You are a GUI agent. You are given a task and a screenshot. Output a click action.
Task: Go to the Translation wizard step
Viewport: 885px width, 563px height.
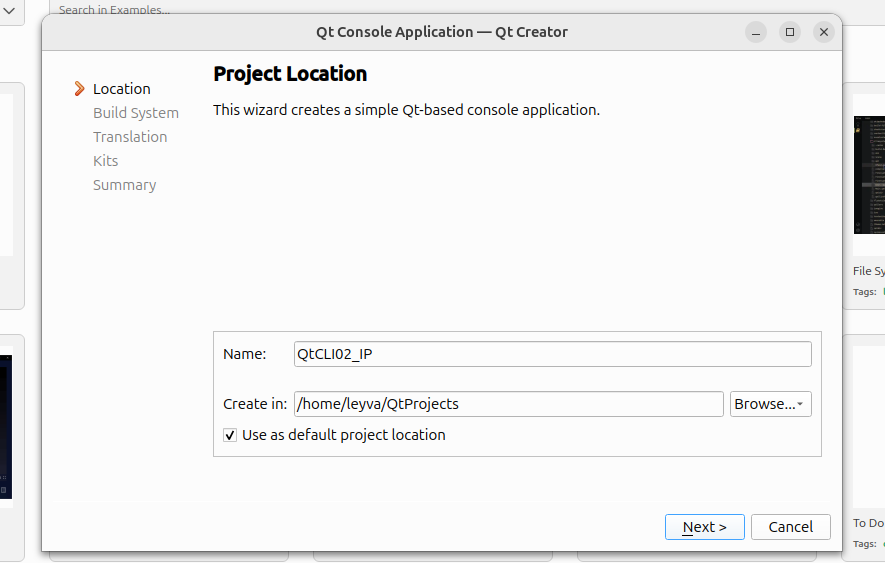(130, 137)
